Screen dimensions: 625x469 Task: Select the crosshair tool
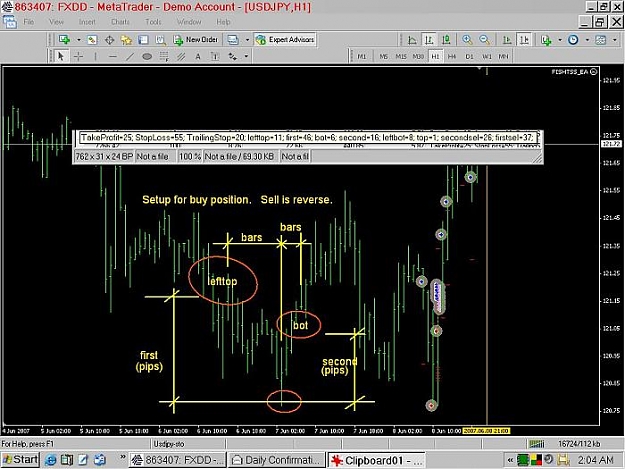pyautogui.click(x=79, y=56)
